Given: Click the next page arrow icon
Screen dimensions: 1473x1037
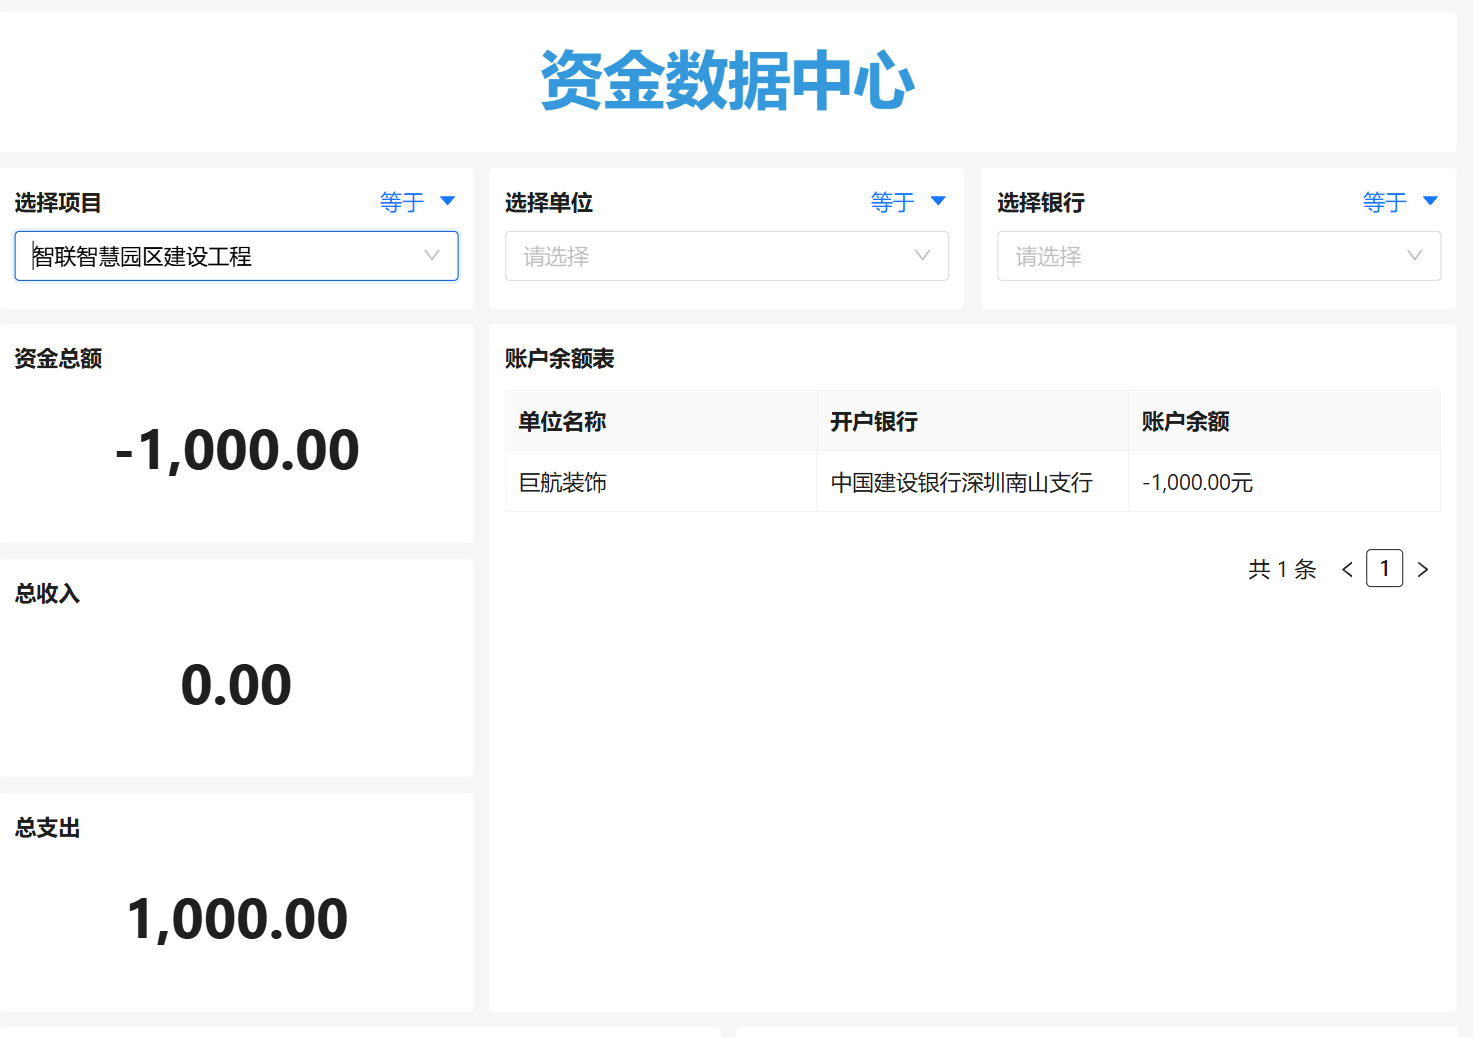Looking at the screenshot, I should coord(1423,568).
